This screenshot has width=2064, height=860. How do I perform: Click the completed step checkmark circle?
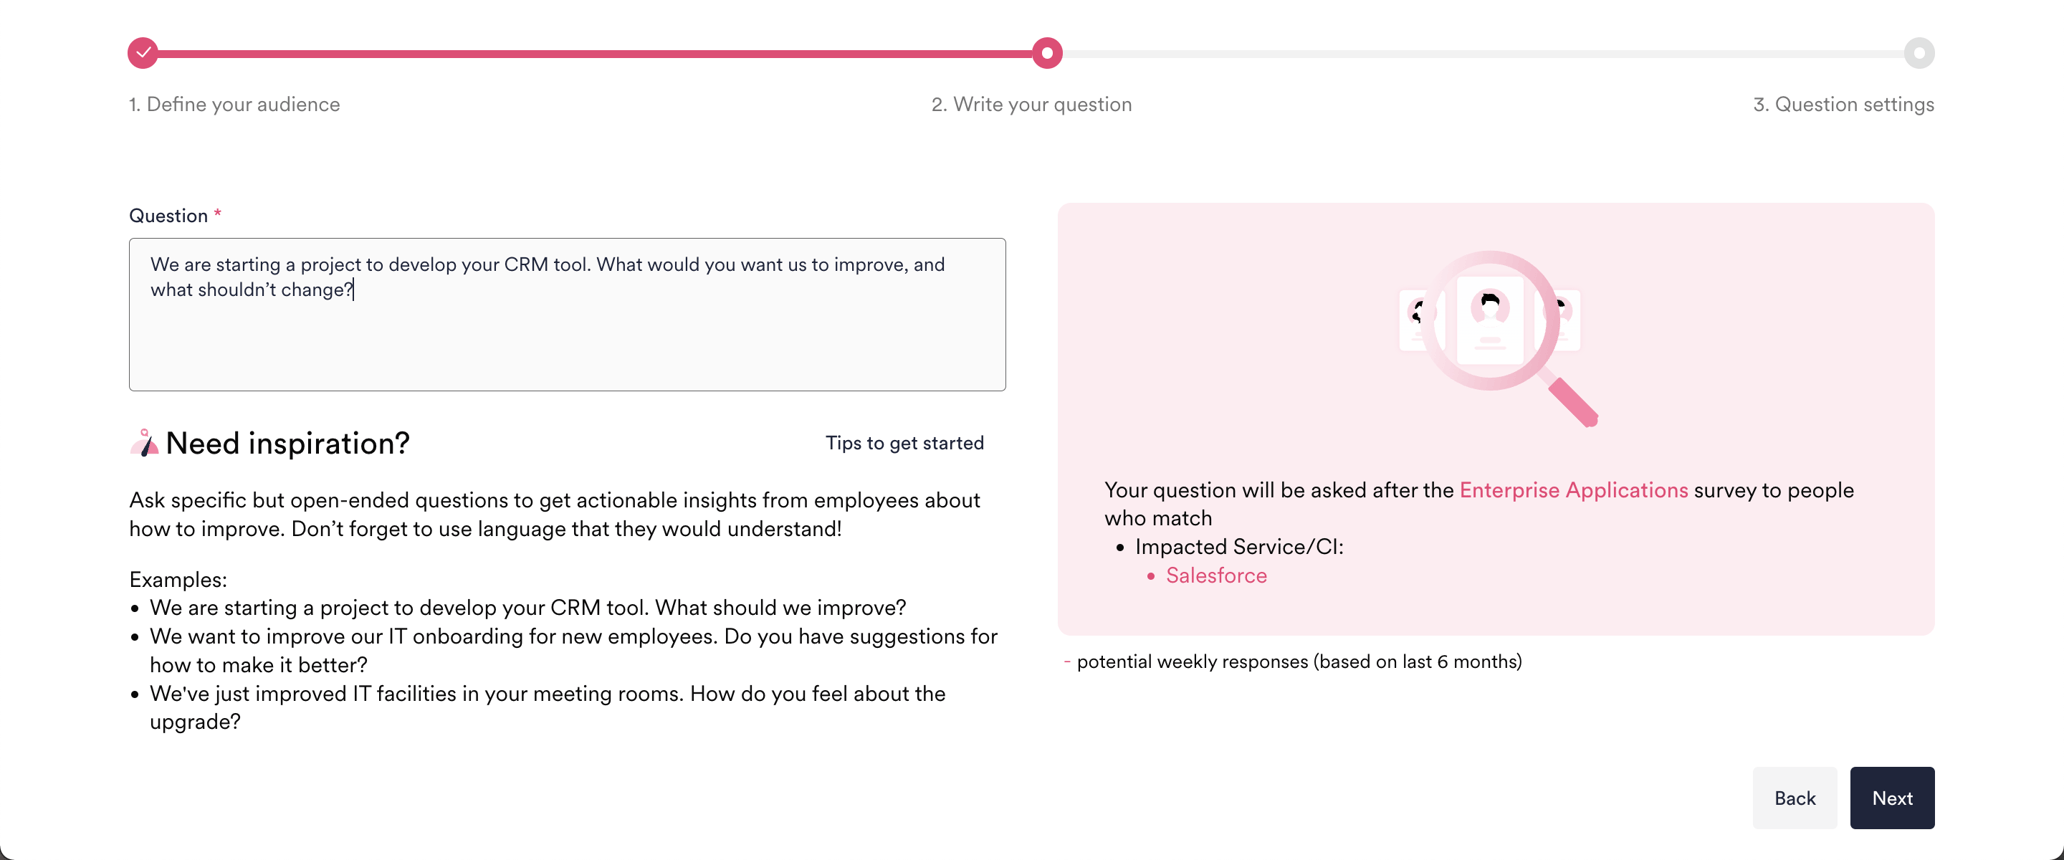pos(143,53)
